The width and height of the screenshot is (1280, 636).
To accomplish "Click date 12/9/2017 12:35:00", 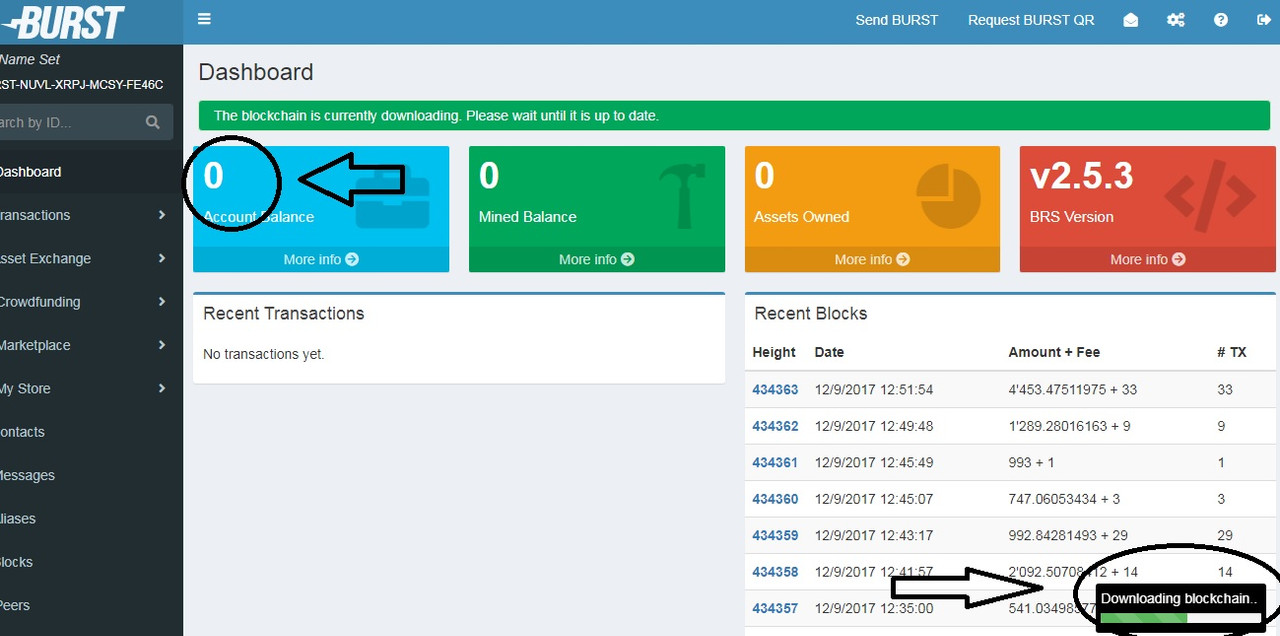I will pyautogui.click(x=874, y=608).
